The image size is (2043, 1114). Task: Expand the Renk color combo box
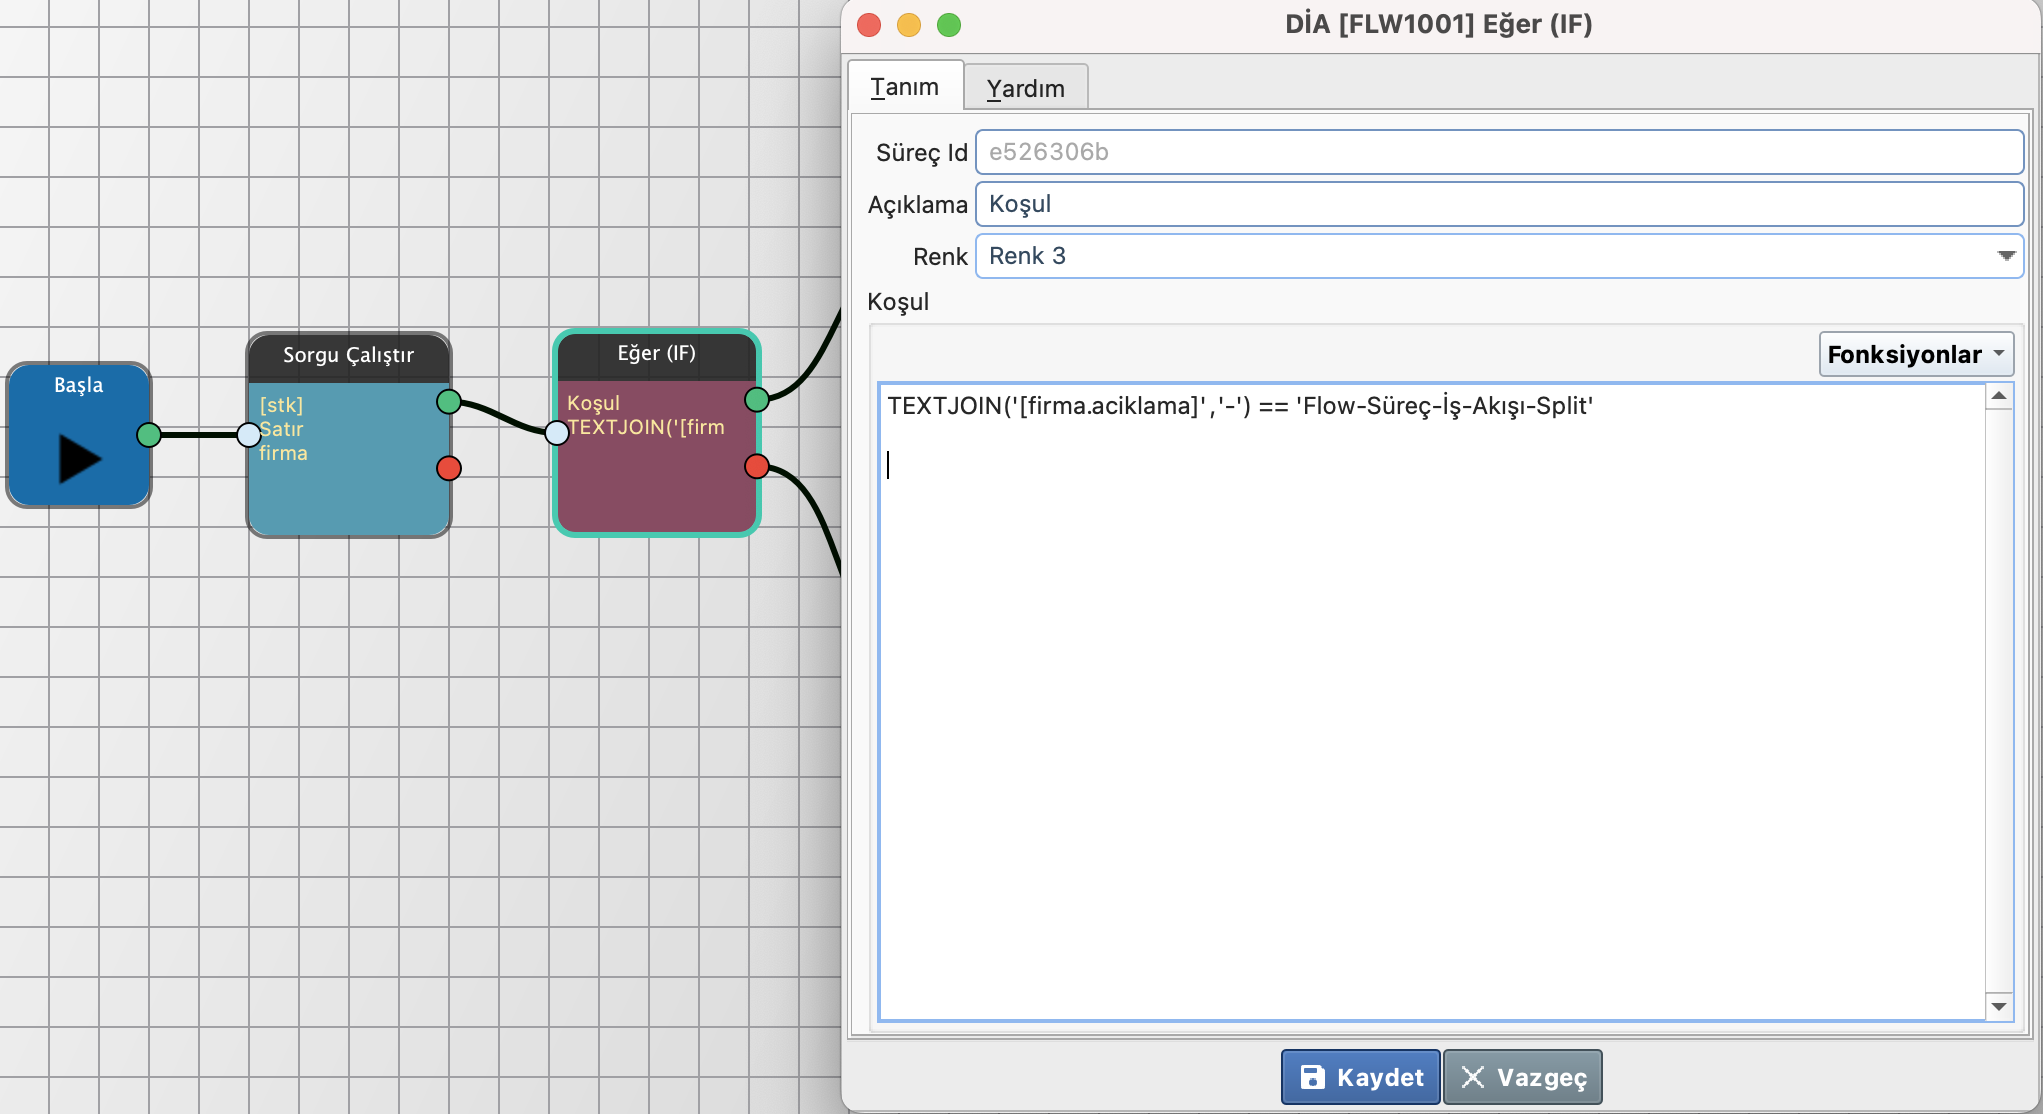point(2005,256)
